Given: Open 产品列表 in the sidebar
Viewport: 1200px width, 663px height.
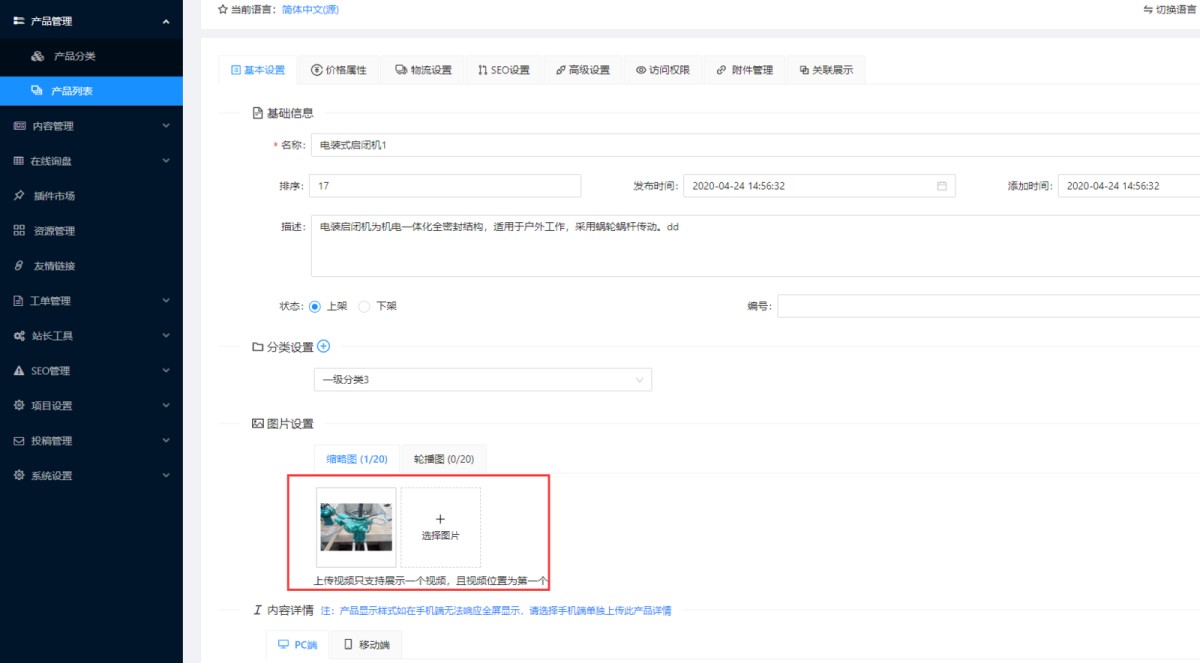Looking at the screenshot, I should [x=71, y=91].
